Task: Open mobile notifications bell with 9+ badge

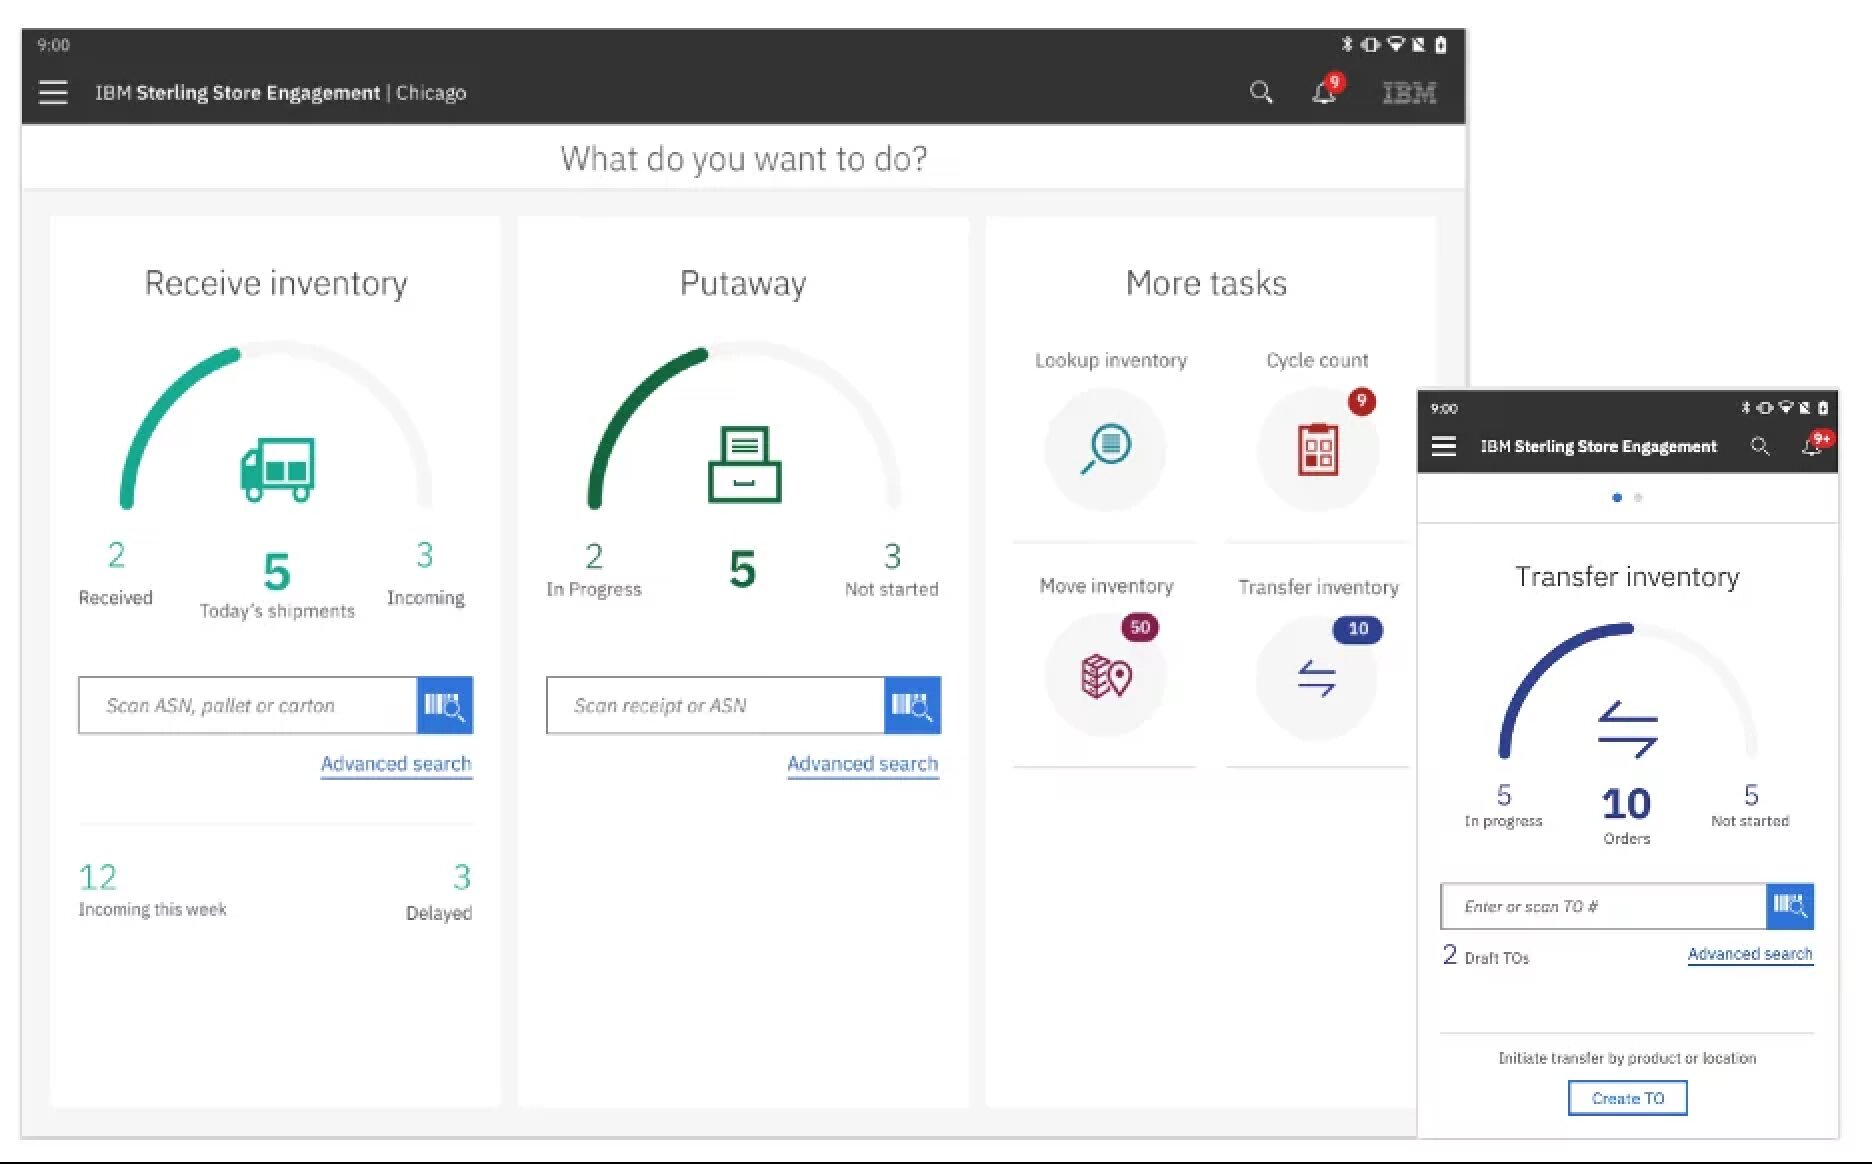Action: (1812, 446)
